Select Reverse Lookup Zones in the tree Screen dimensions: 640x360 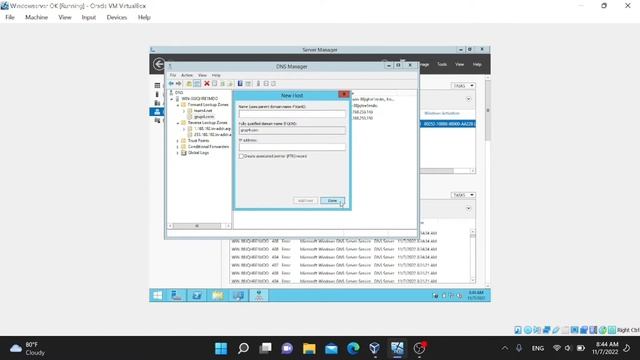click(x=207, y=123)
